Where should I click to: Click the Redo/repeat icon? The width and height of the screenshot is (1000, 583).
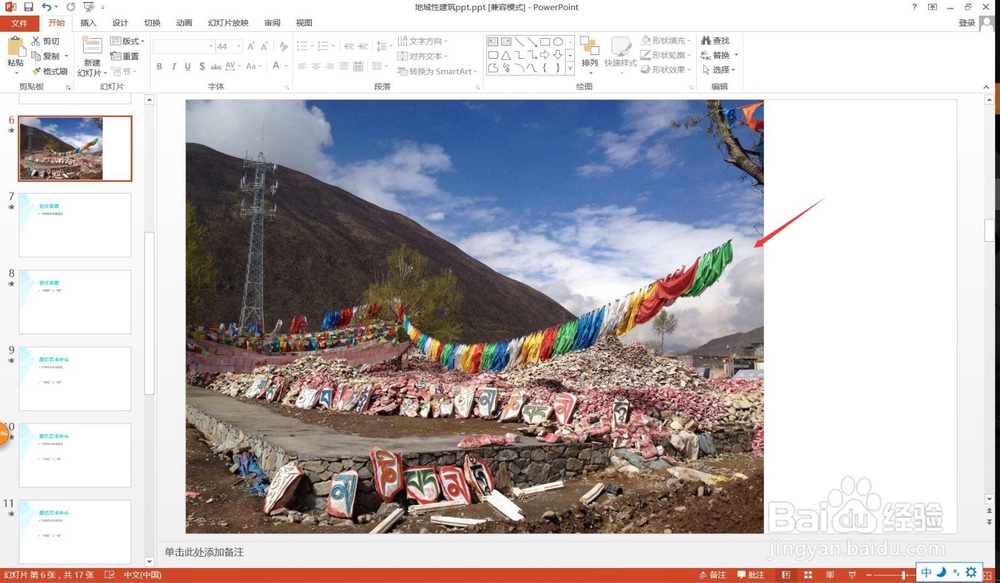coord(70,7)
